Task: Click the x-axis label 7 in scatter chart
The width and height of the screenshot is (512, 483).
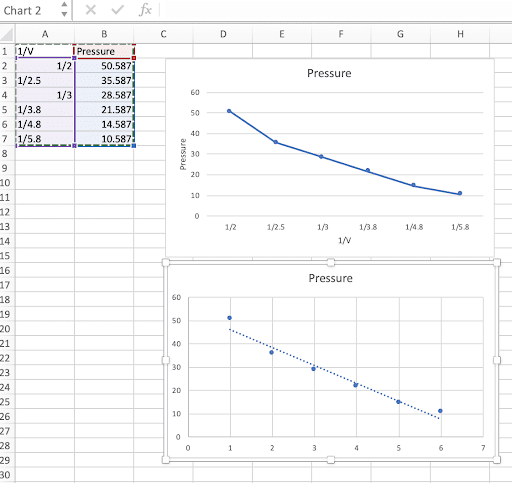Action: 483,448
